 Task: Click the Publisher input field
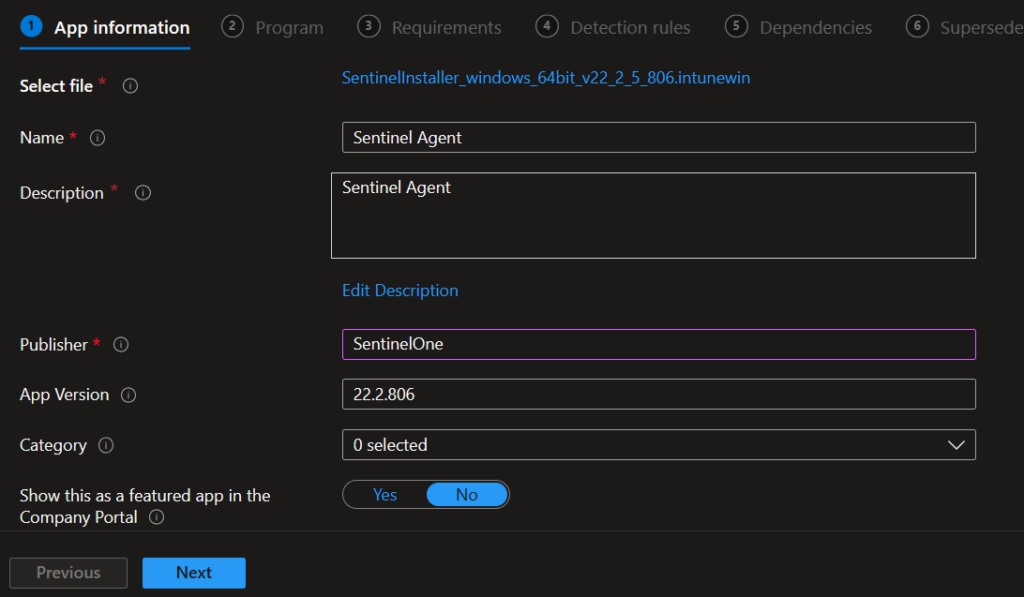pyautogui.click(x=658, y=344)
